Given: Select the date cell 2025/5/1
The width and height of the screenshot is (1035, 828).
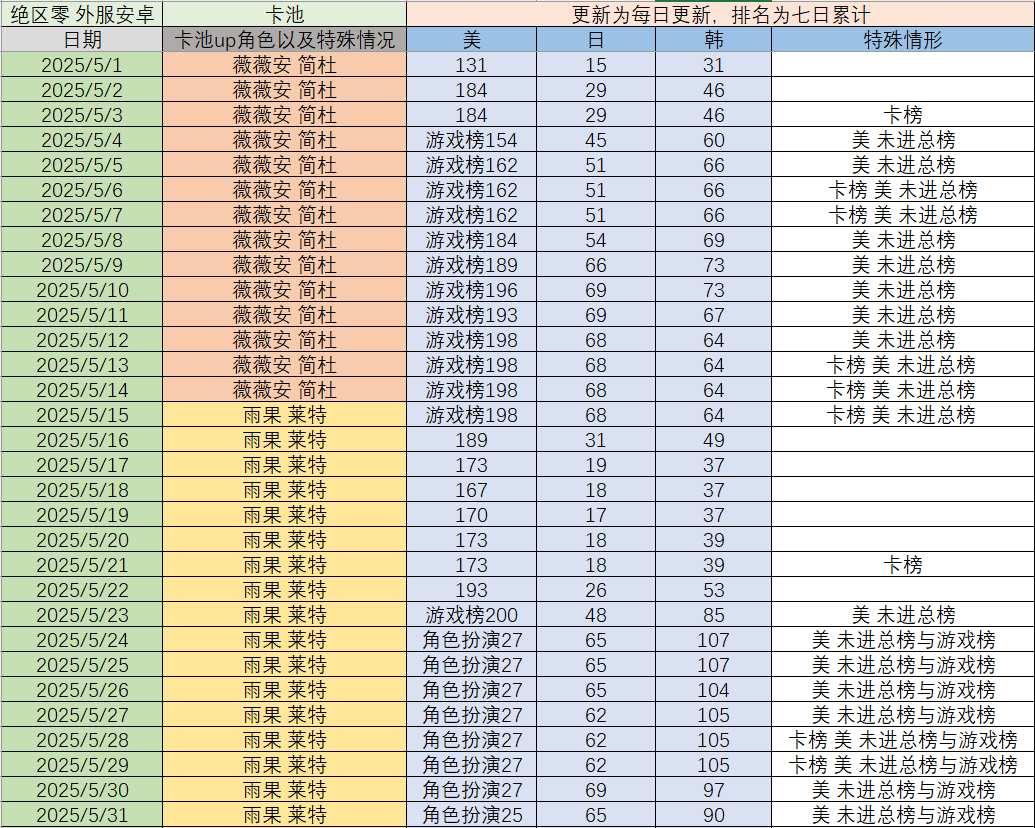Looking at the screenshot, I should pyautogui.click(x=81, y=65).
